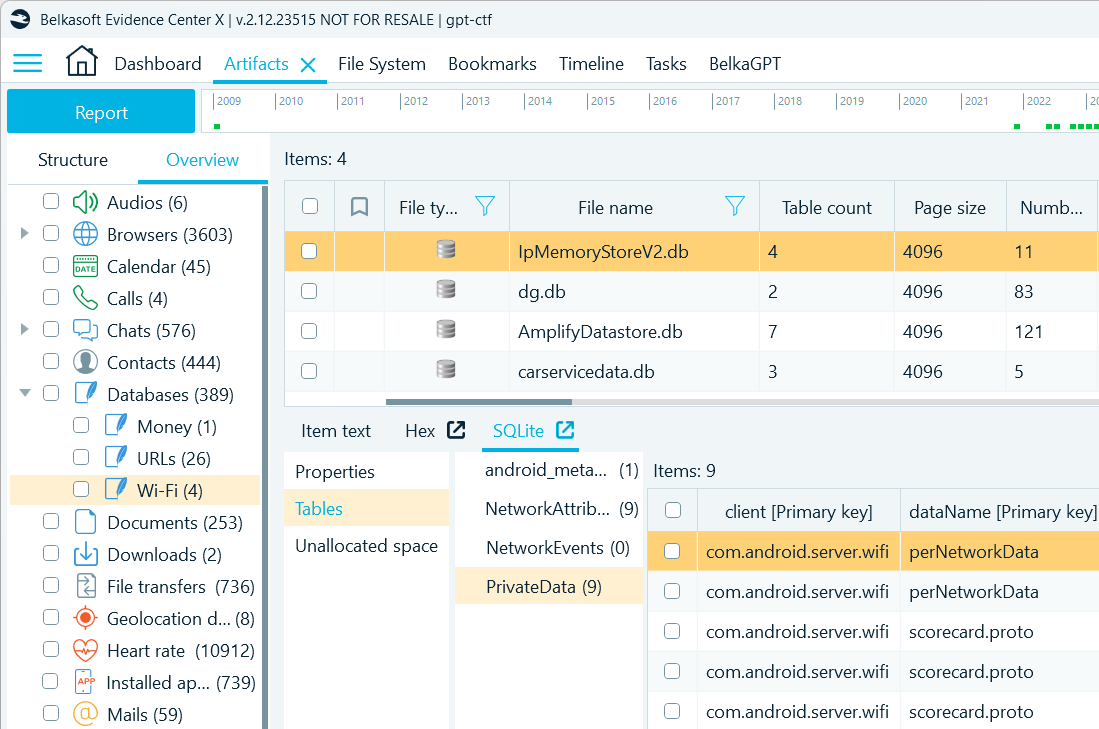
Task: Tick the Contacts checkbox
Action: (x=50, y=361)
